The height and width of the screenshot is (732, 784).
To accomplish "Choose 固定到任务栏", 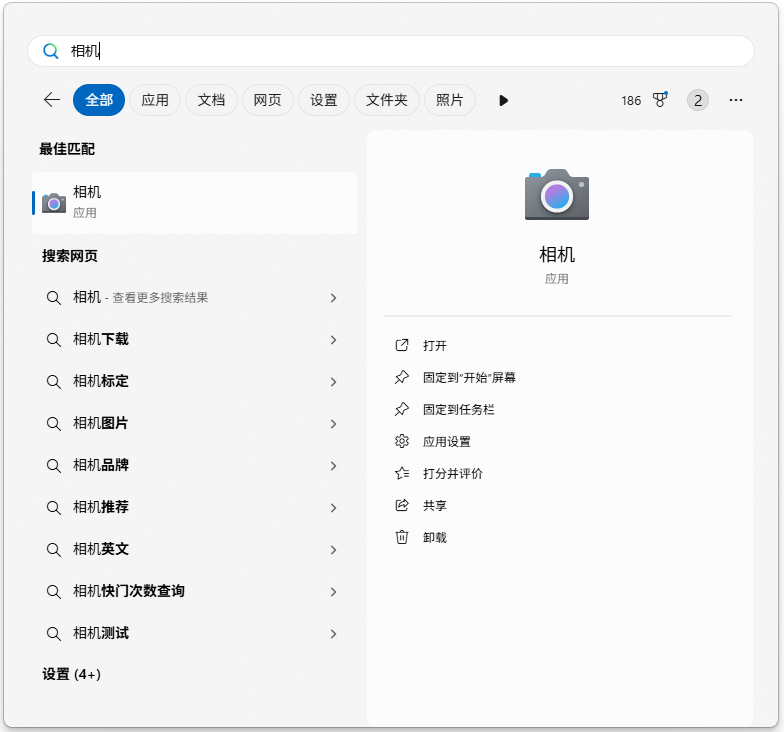I will [x=458, y=410].
